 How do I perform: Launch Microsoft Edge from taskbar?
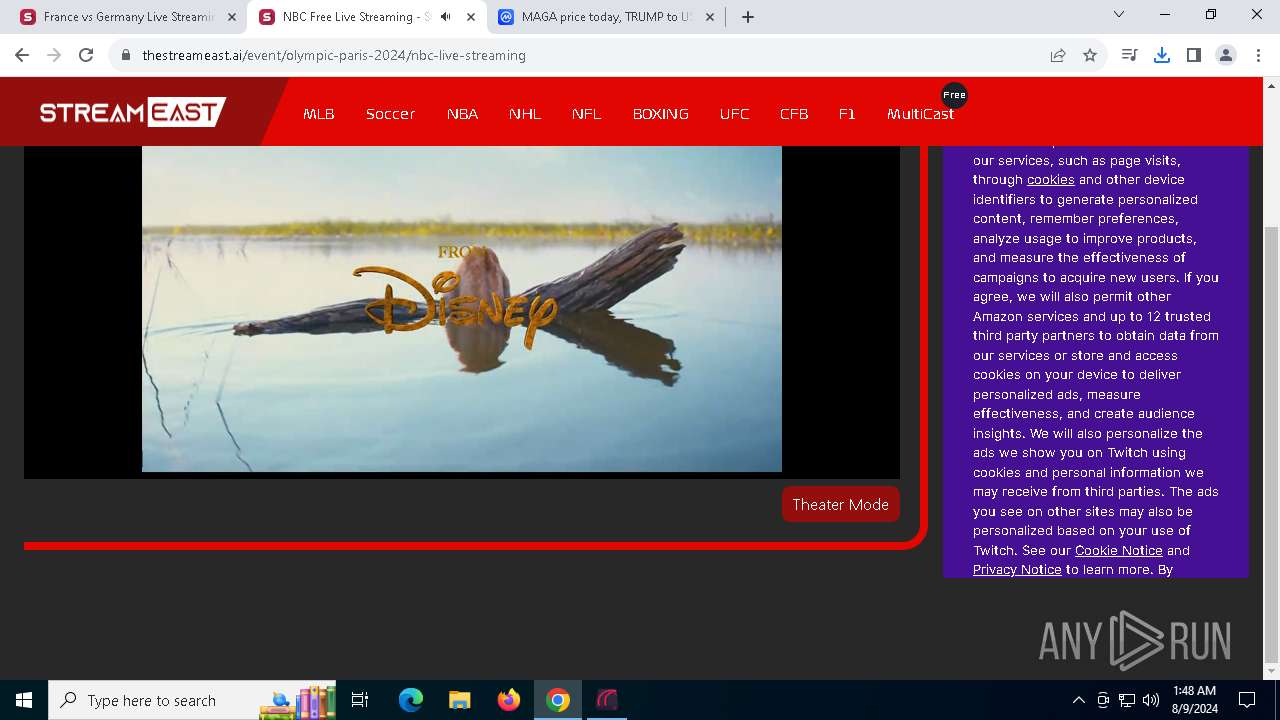pos(411,700)
